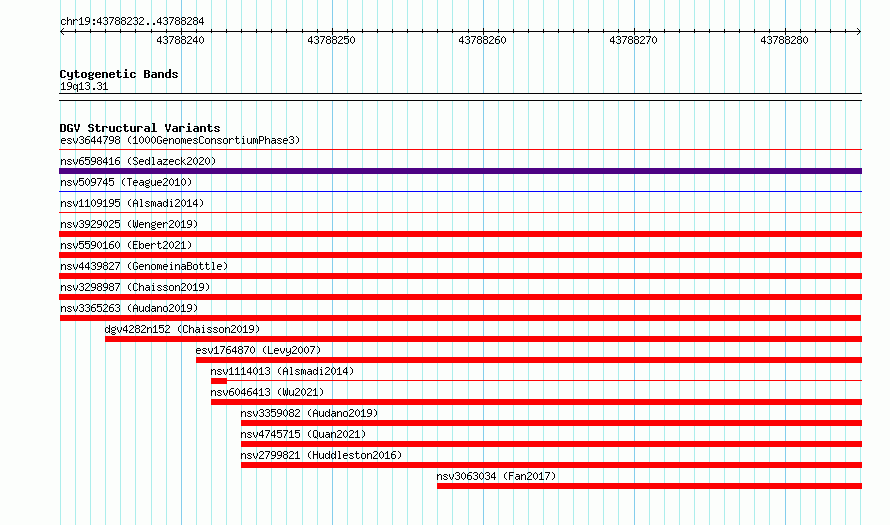Click the red bar under esv1764870 (Levy2007)
The height and width of the screenshot is (525, 890).
529,360
